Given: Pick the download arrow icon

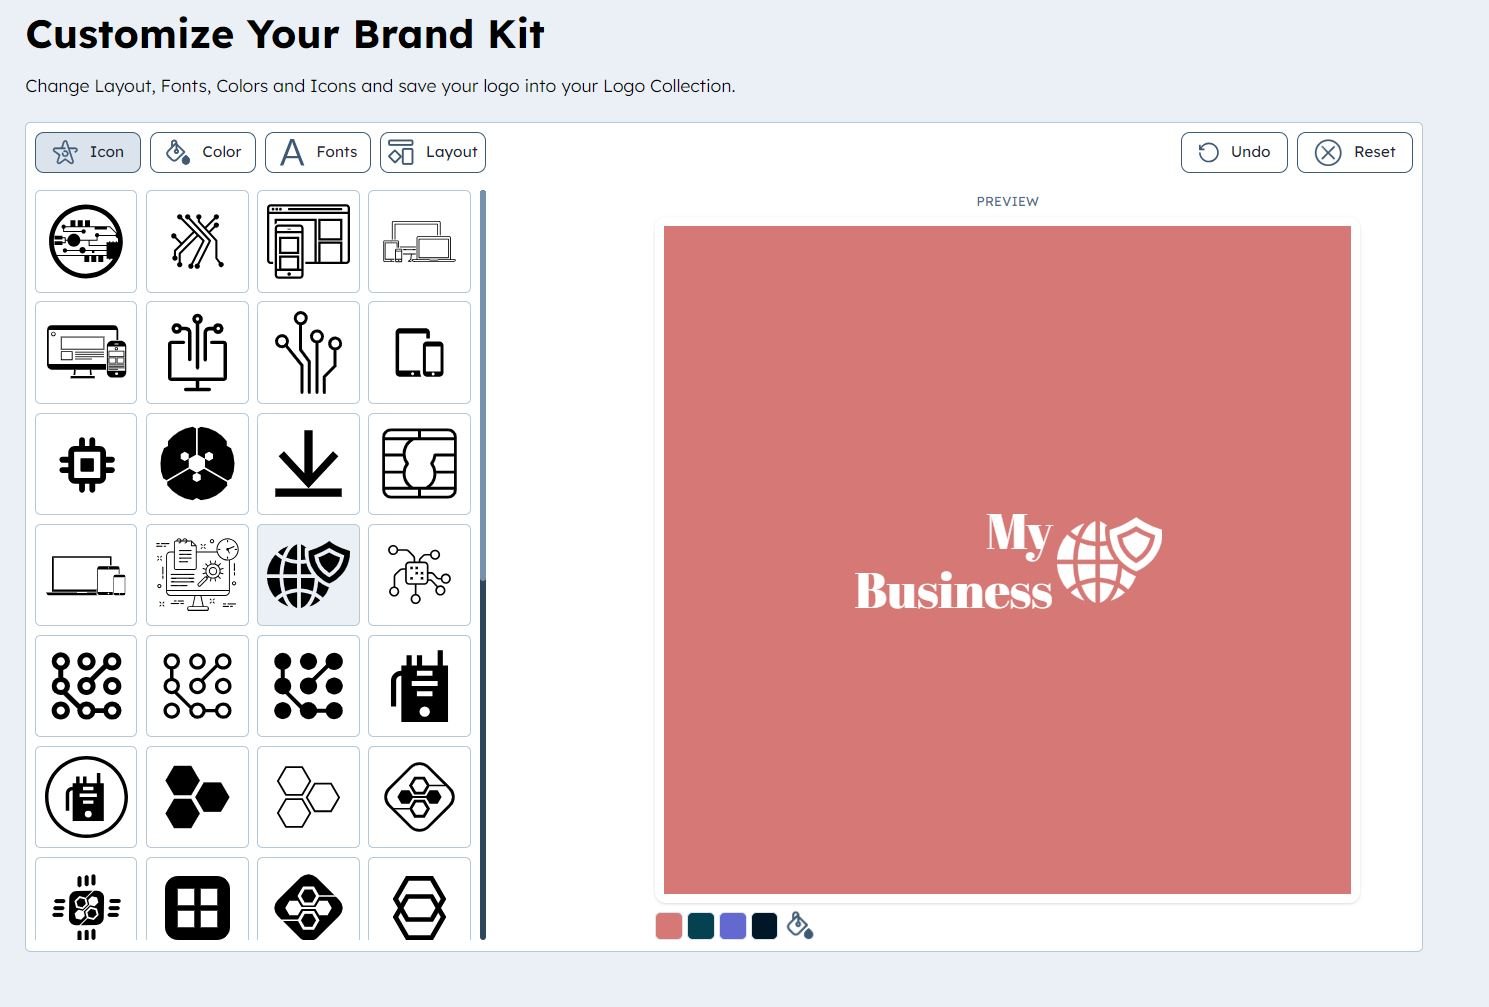Looking at the screenshot, I should coord(308,464).
